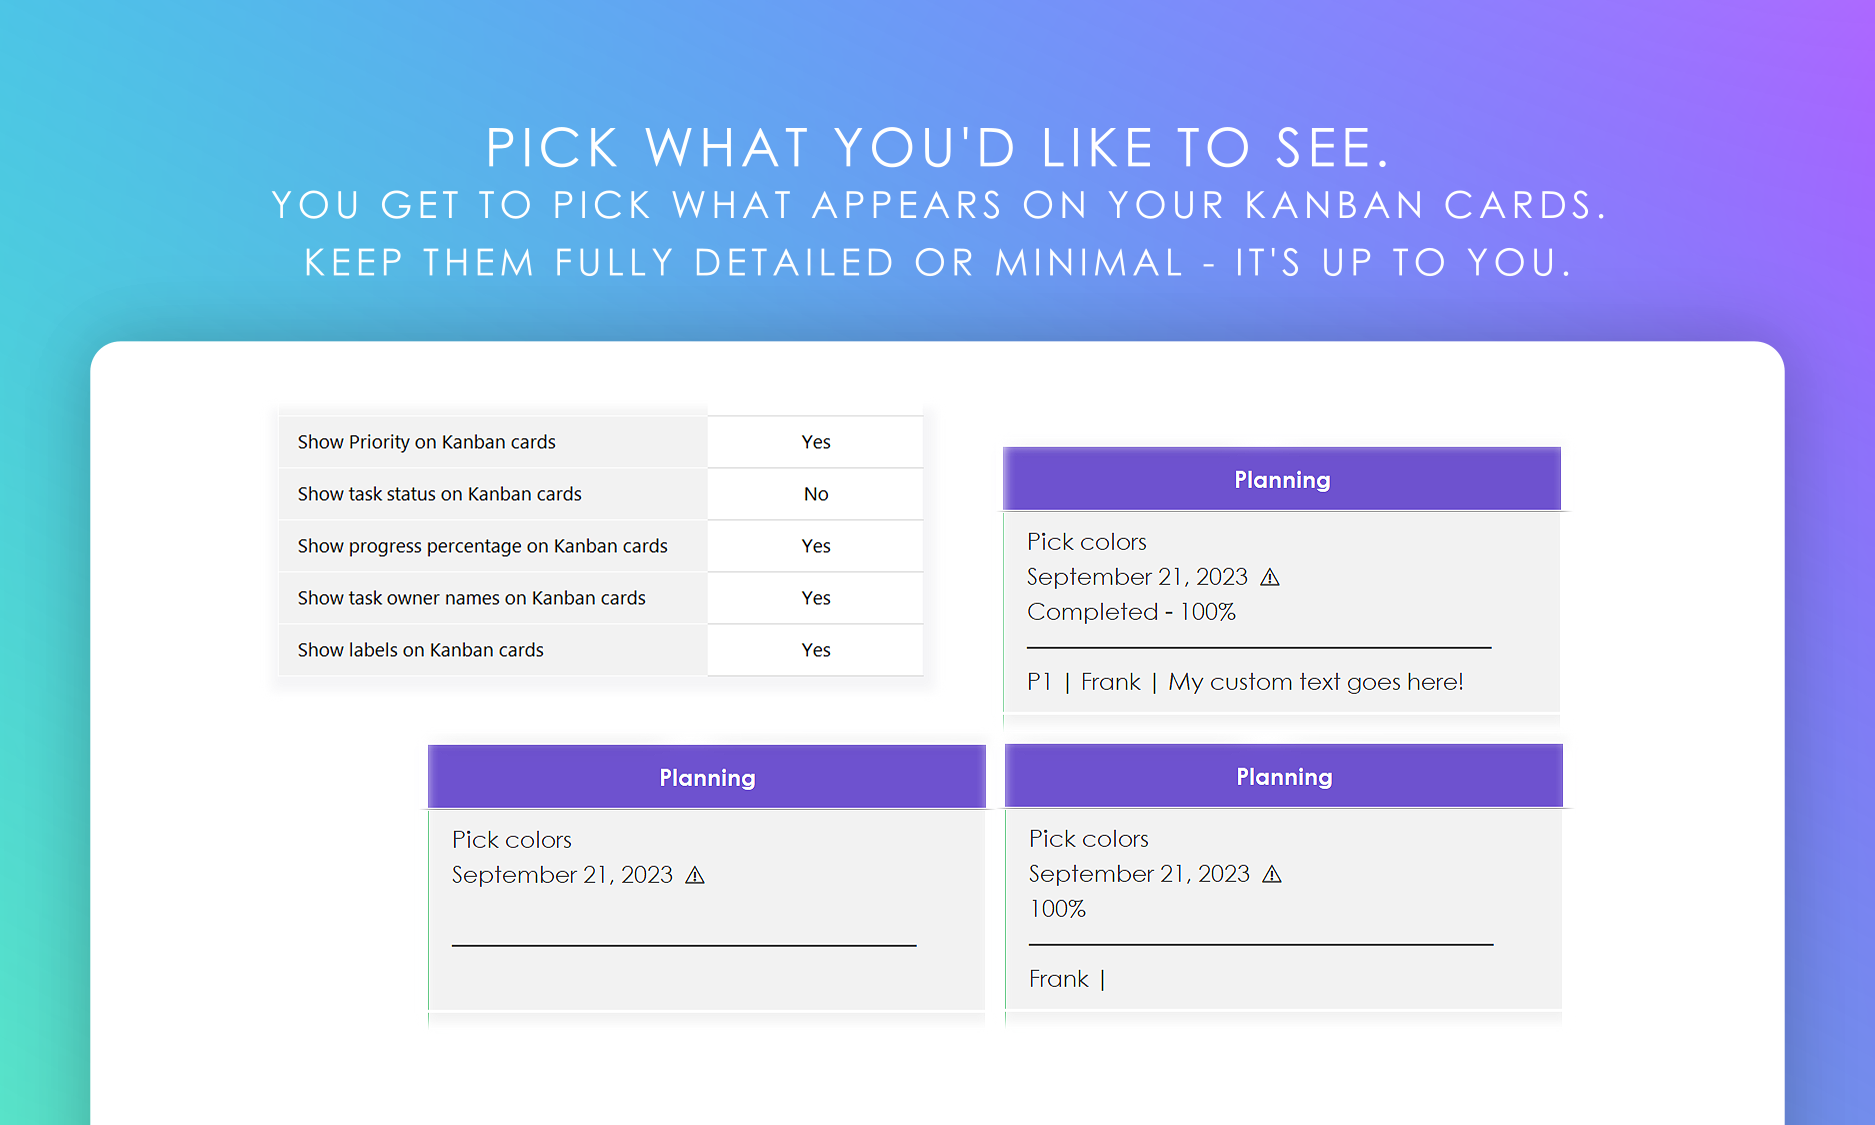Click warning icon on top-right Planning card
This screenshot has height=1125, width=1875.
pos(1270,578)
